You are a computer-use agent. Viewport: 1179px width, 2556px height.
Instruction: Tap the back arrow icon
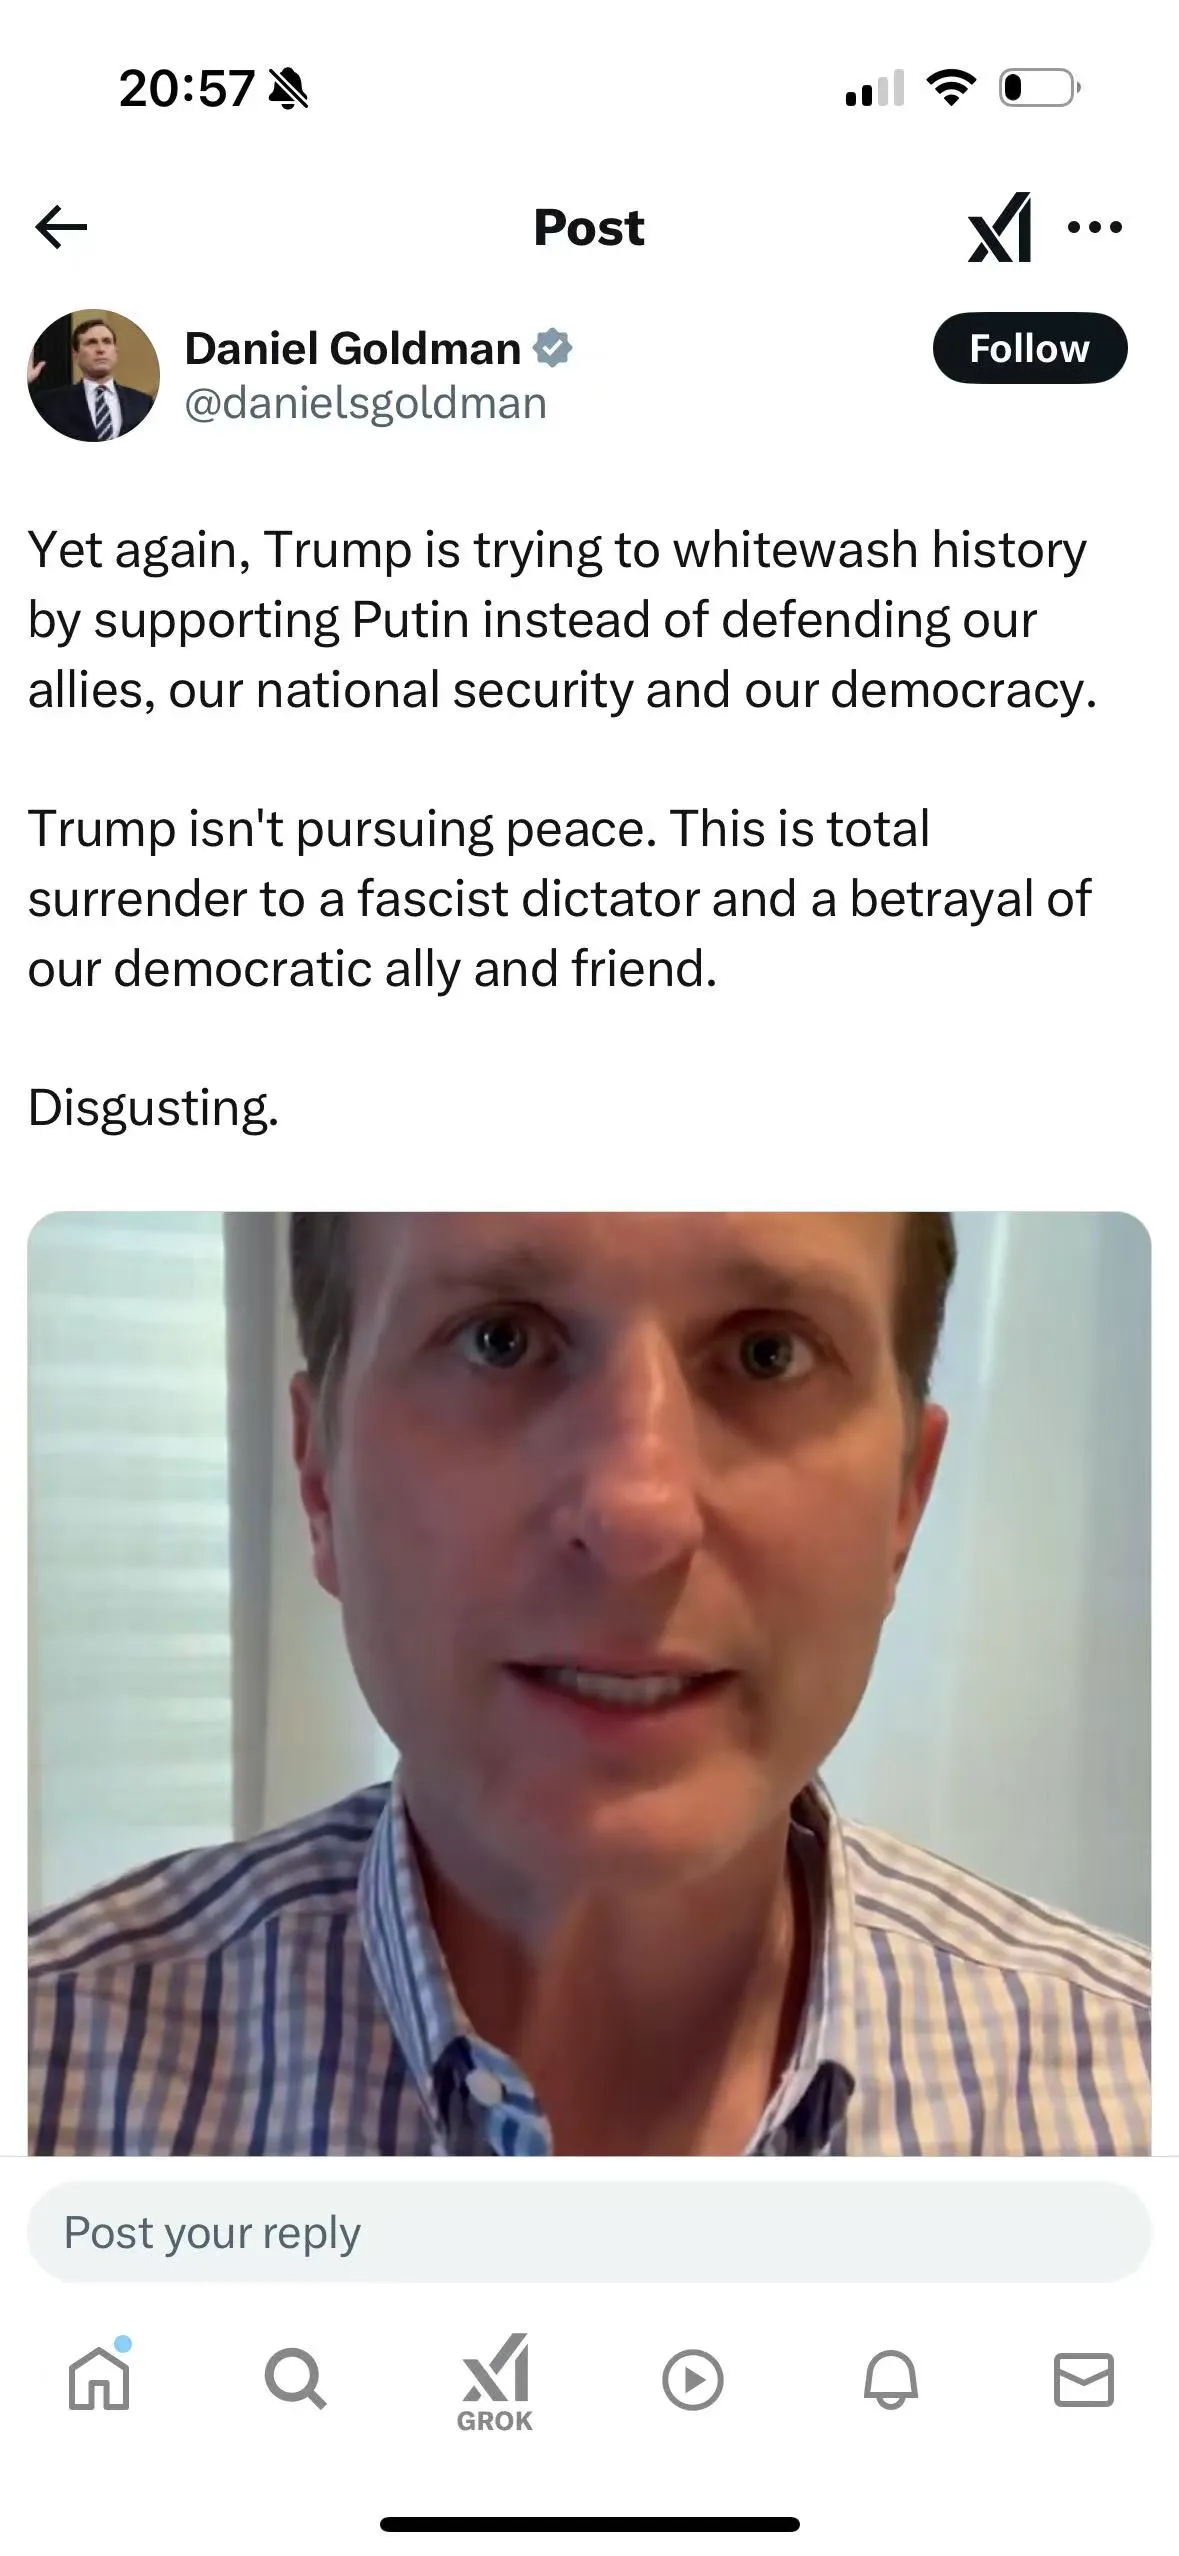point(61,227)
